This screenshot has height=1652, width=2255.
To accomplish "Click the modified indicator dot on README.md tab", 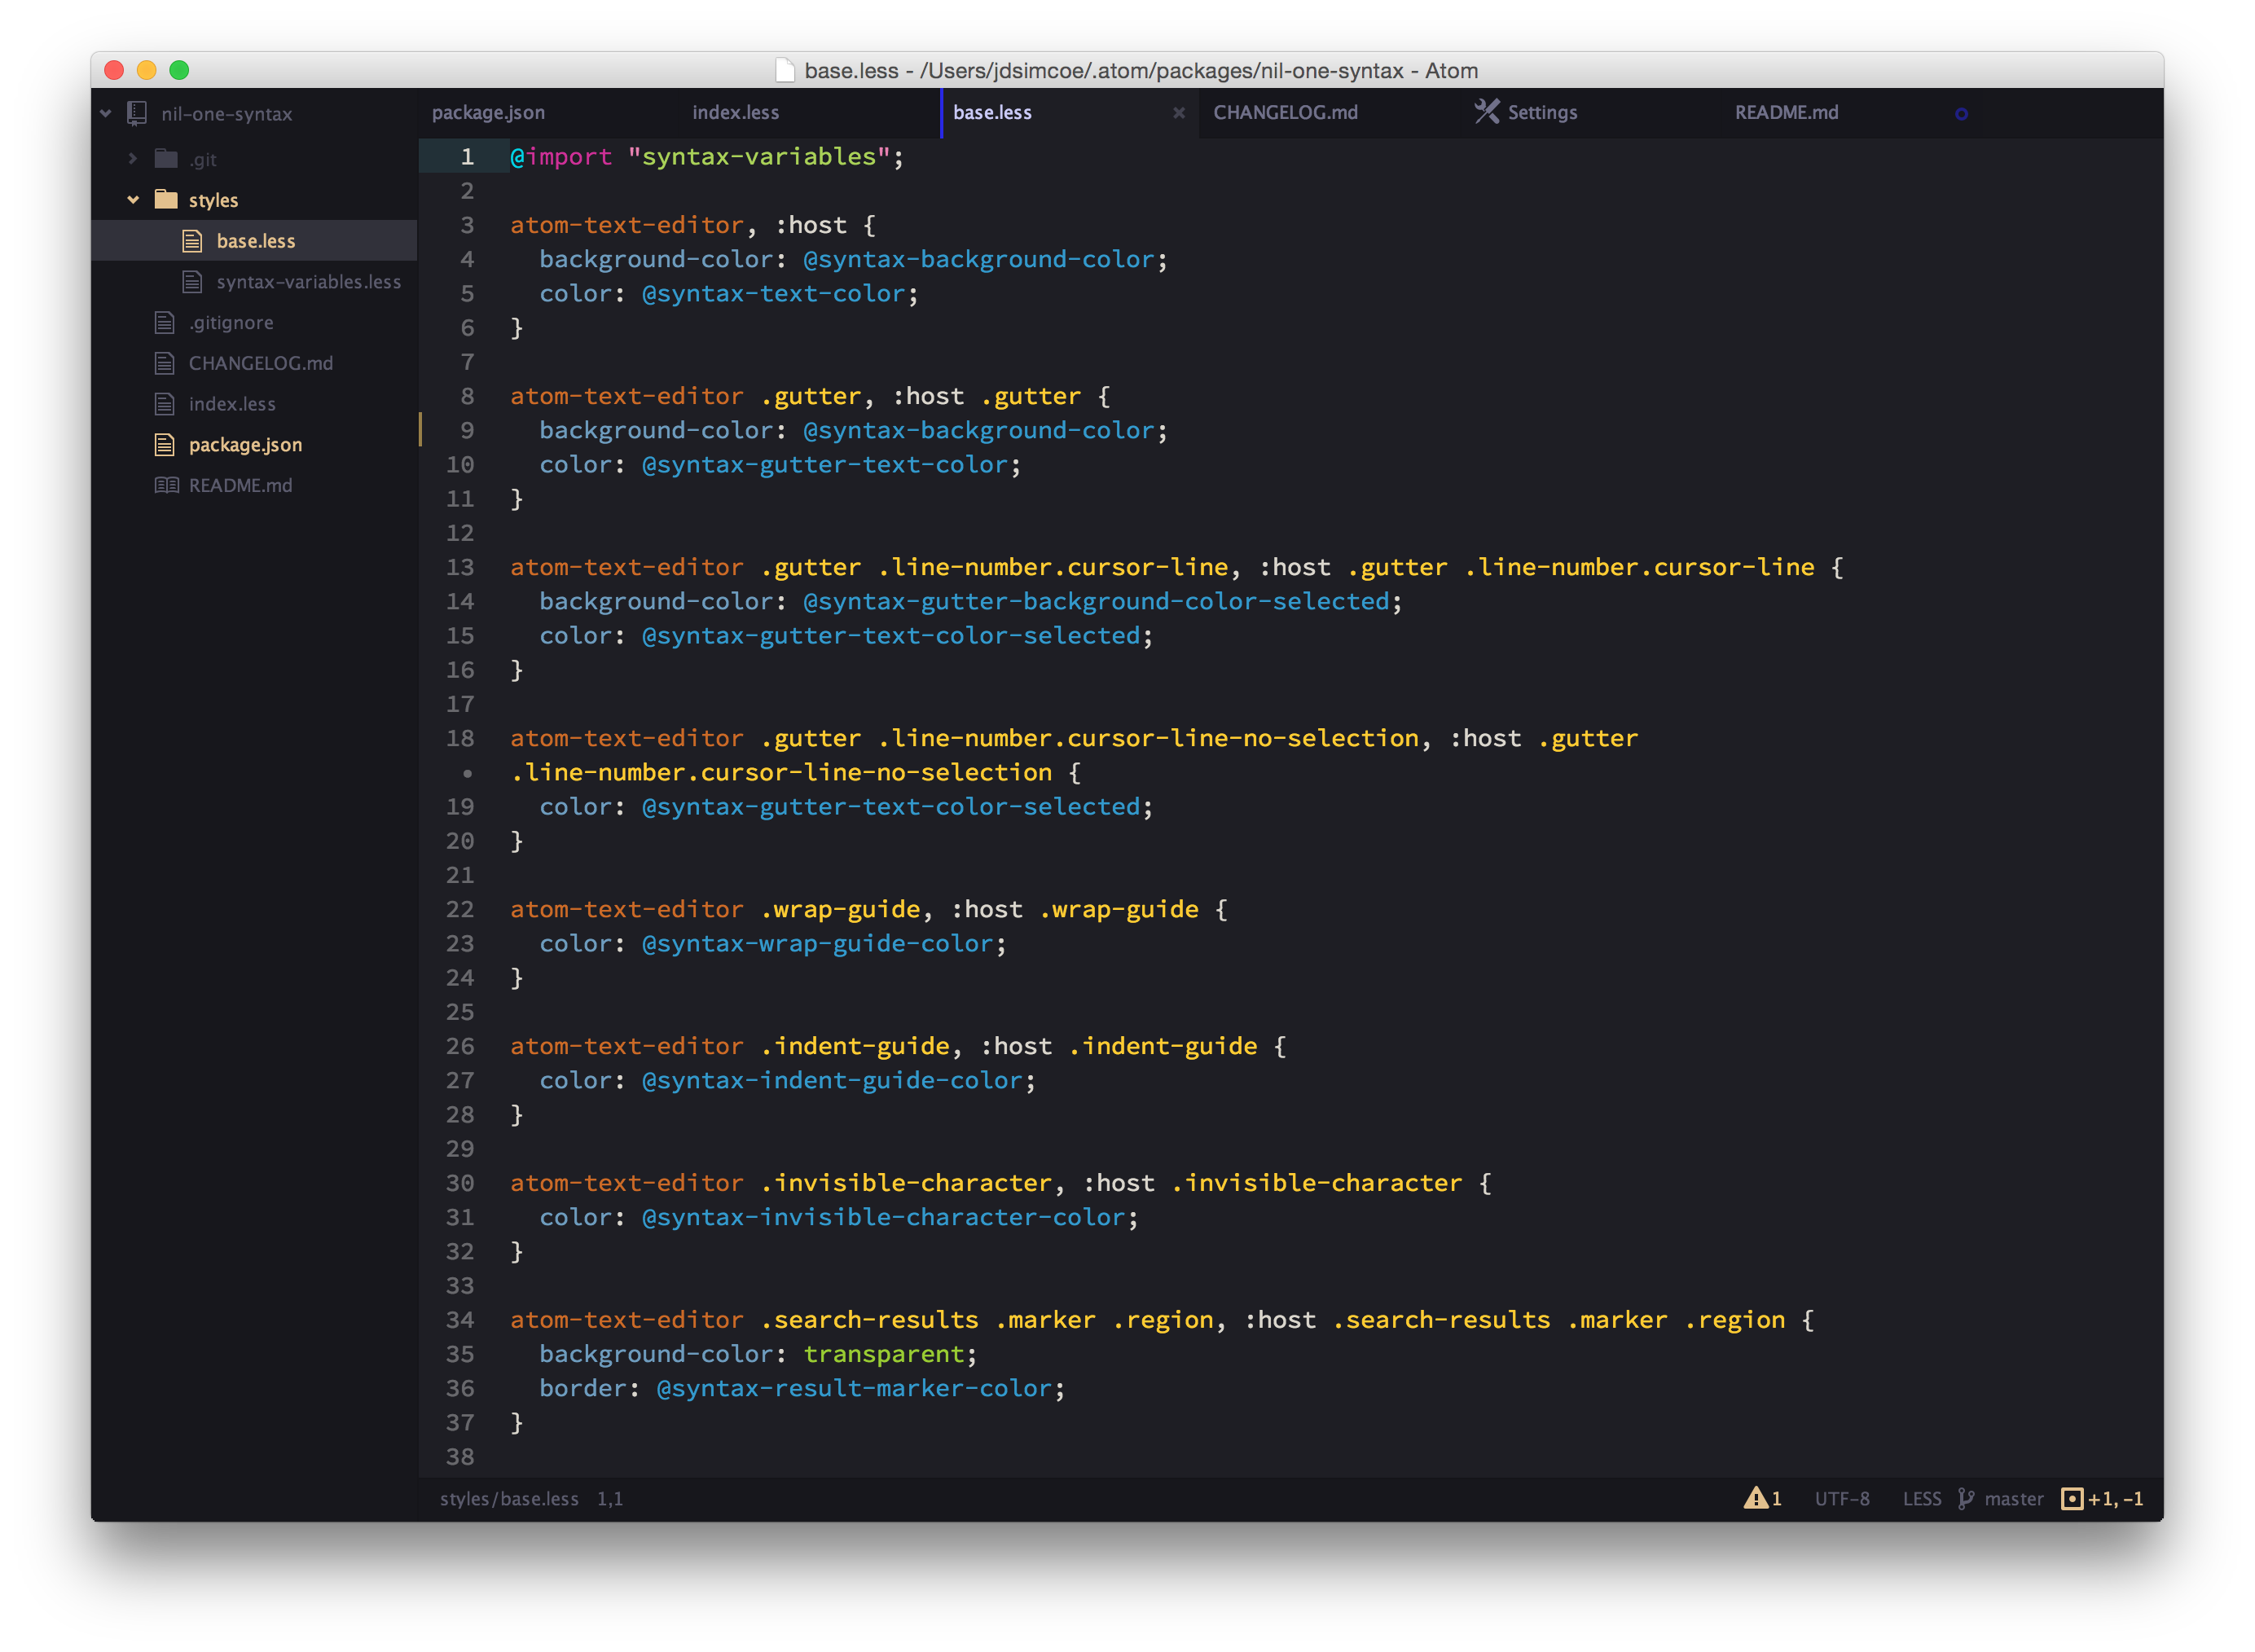I will (1961, 114).
